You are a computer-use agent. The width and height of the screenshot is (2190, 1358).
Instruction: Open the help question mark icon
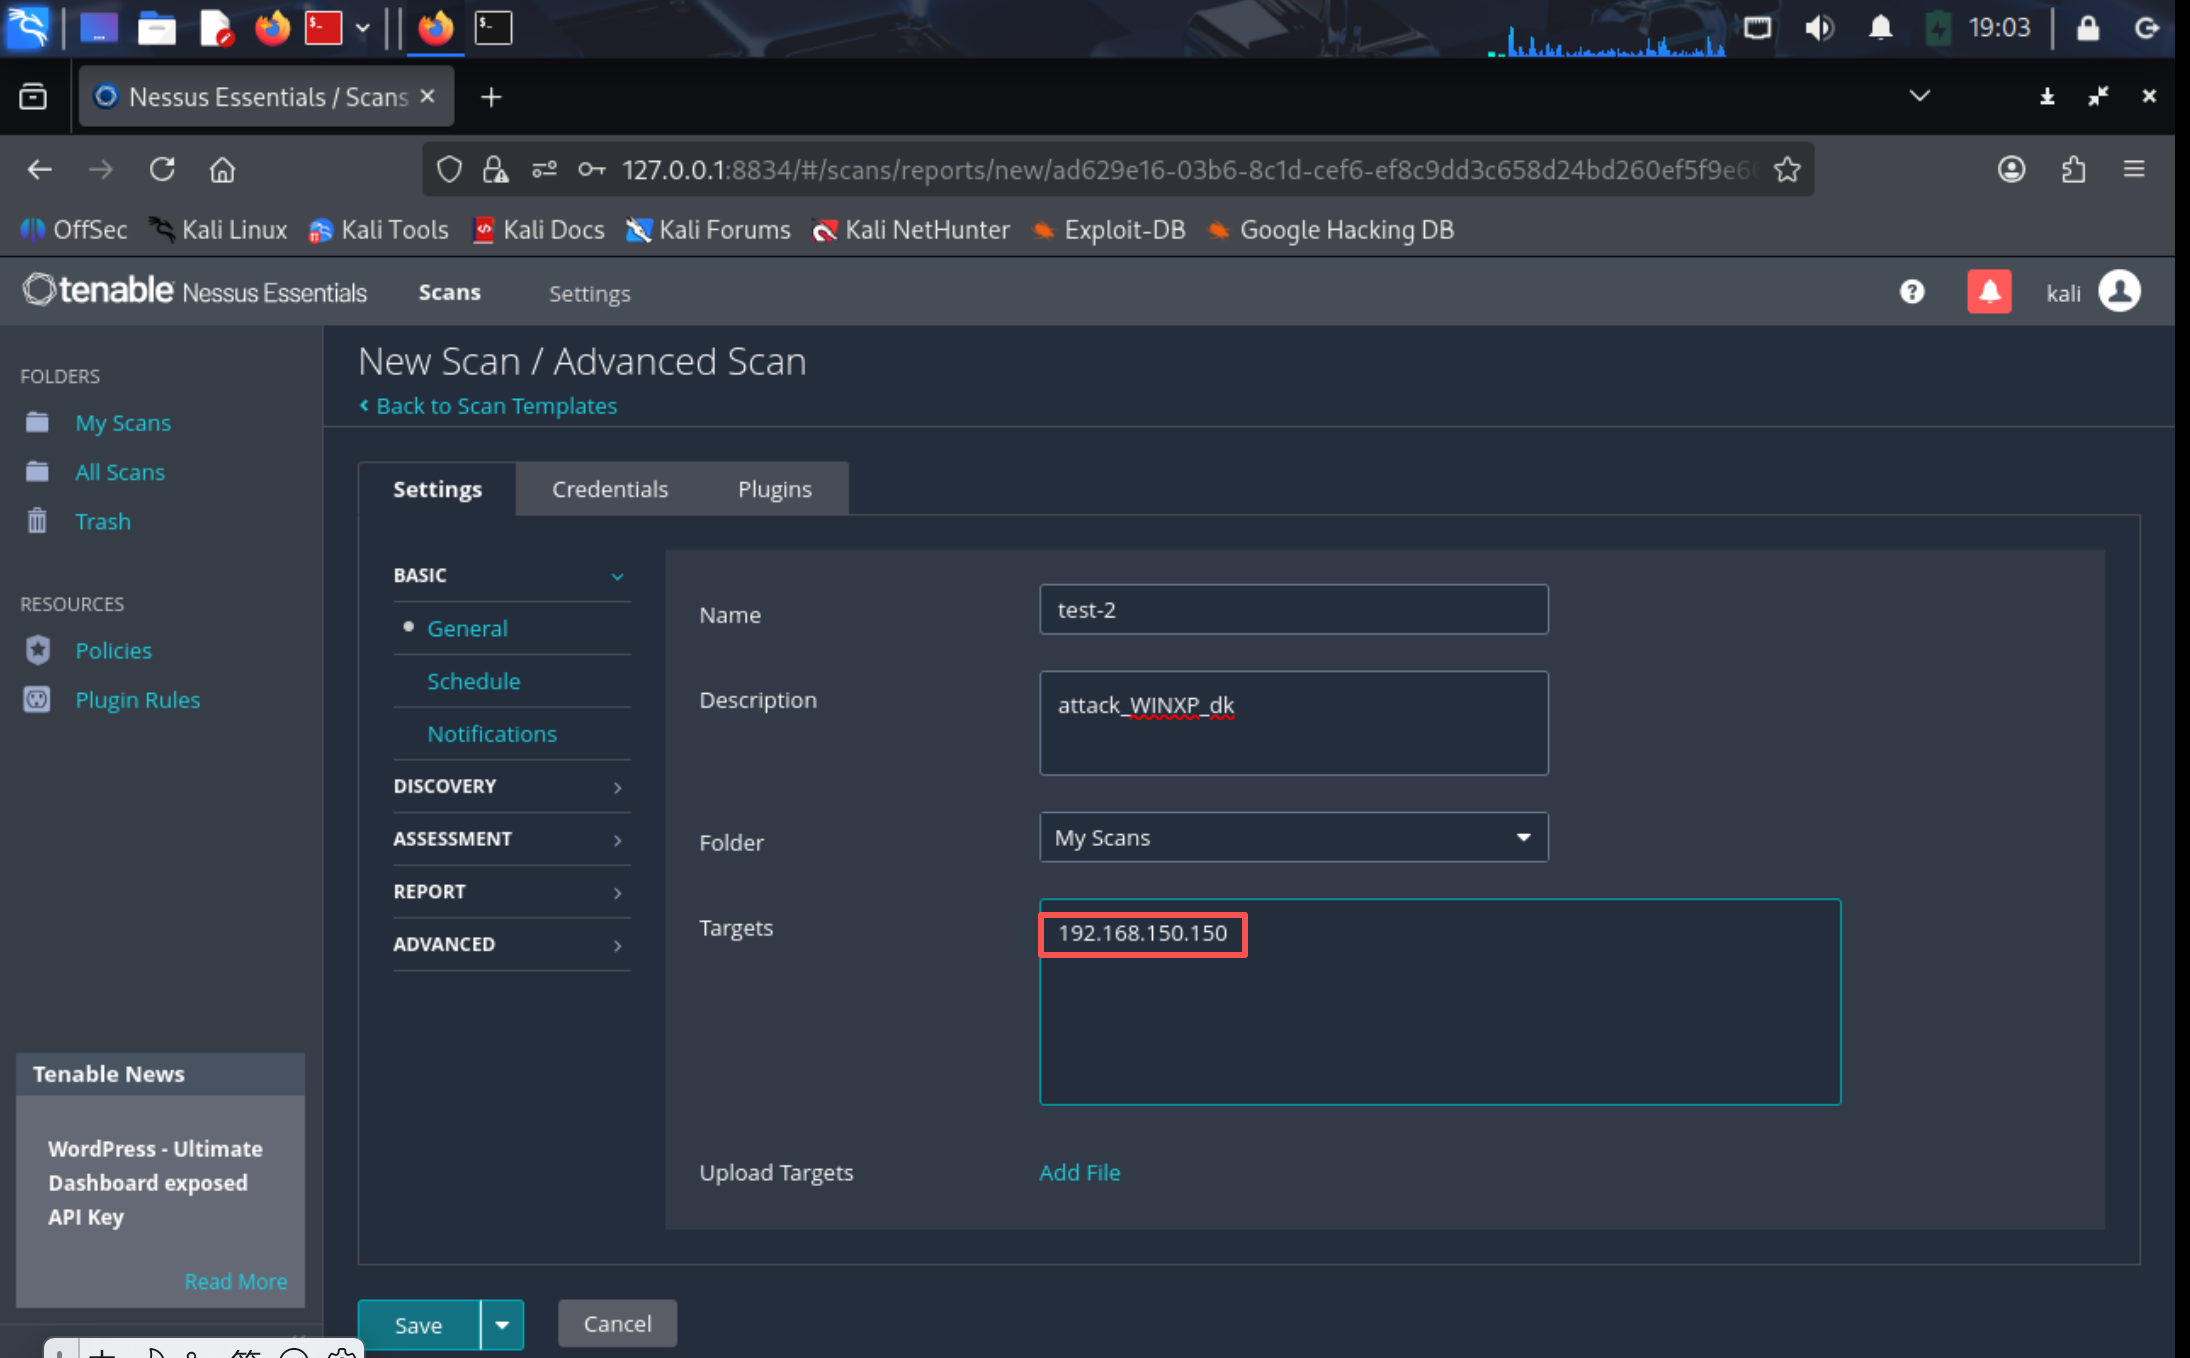(x=1911, y=292)
